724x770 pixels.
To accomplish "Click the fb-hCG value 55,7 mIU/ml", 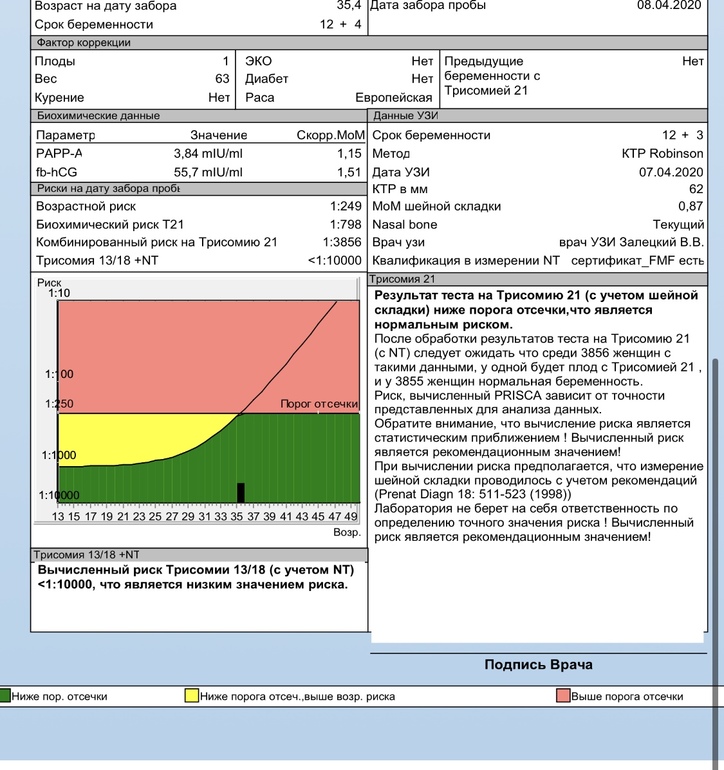I will coord(208,171).
